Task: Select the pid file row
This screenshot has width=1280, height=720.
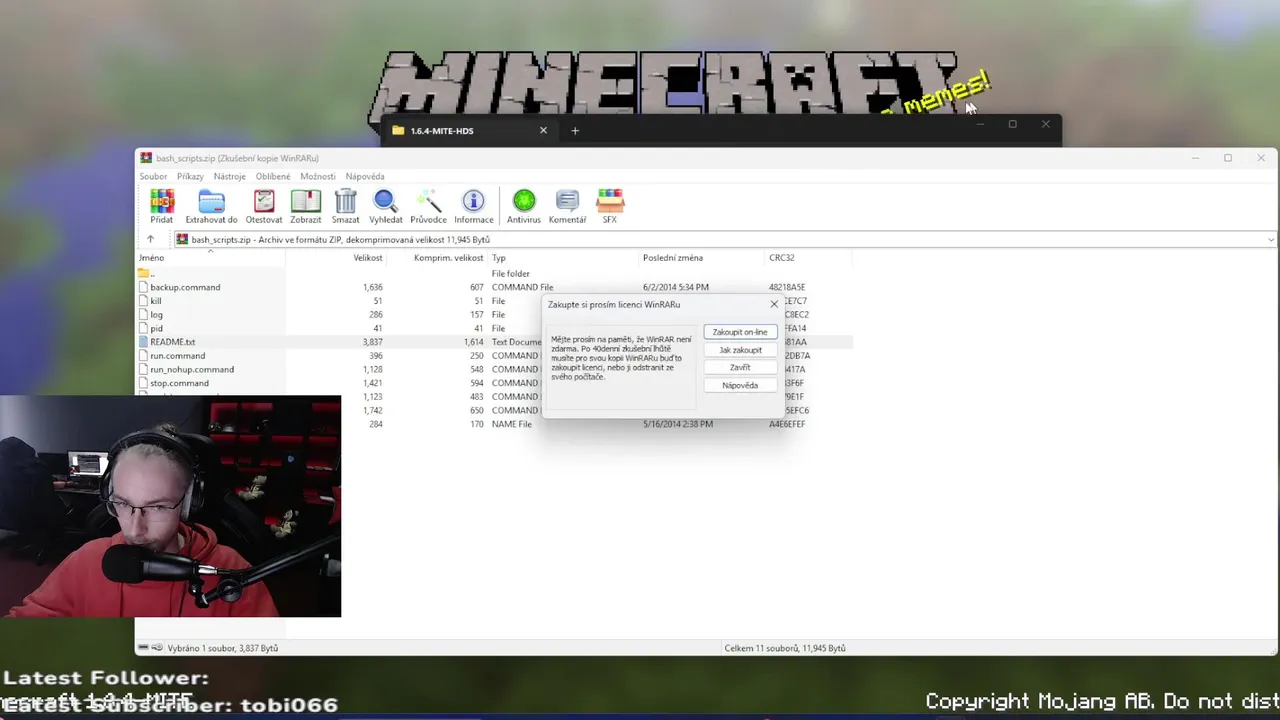Action: tap(494, 328)
